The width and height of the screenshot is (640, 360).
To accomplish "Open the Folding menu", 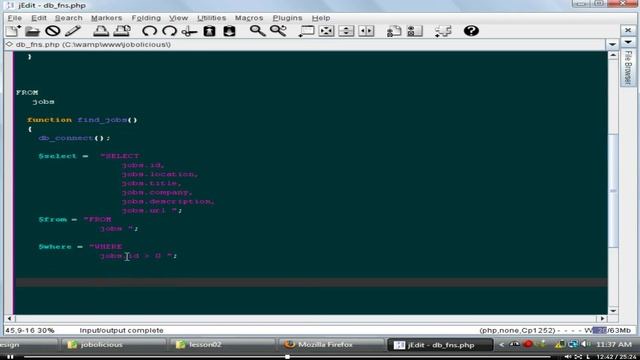I will tap(146, 18).
